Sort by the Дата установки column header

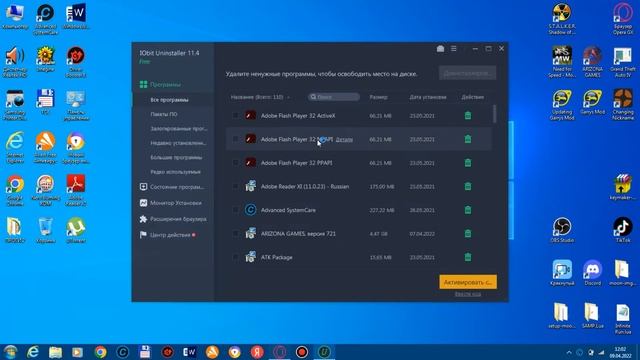click(x=428, y=97)
